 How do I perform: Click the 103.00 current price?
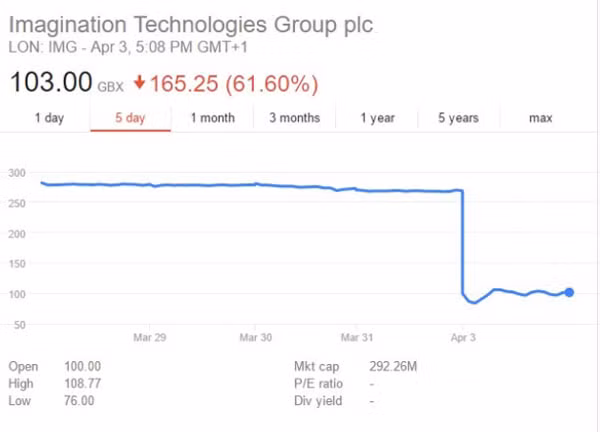click(50, 81)
